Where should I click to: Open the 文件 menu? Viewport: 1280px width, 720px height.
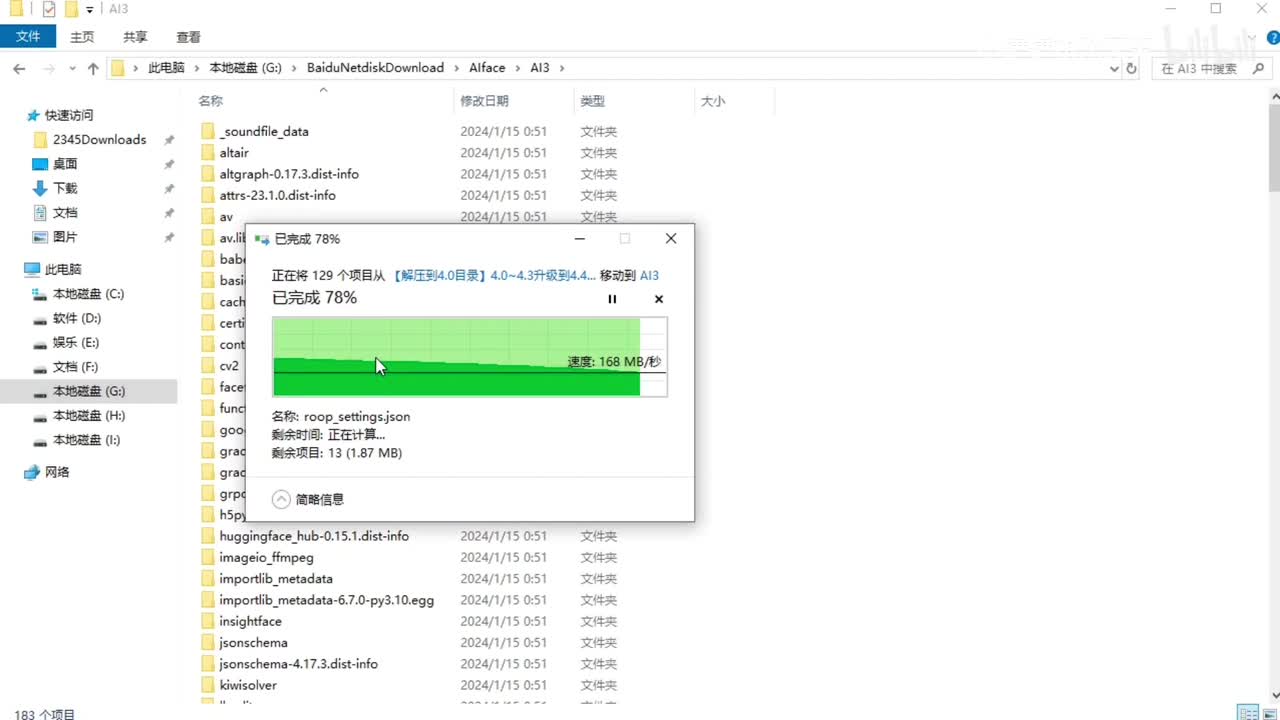[x=28, y=37]
